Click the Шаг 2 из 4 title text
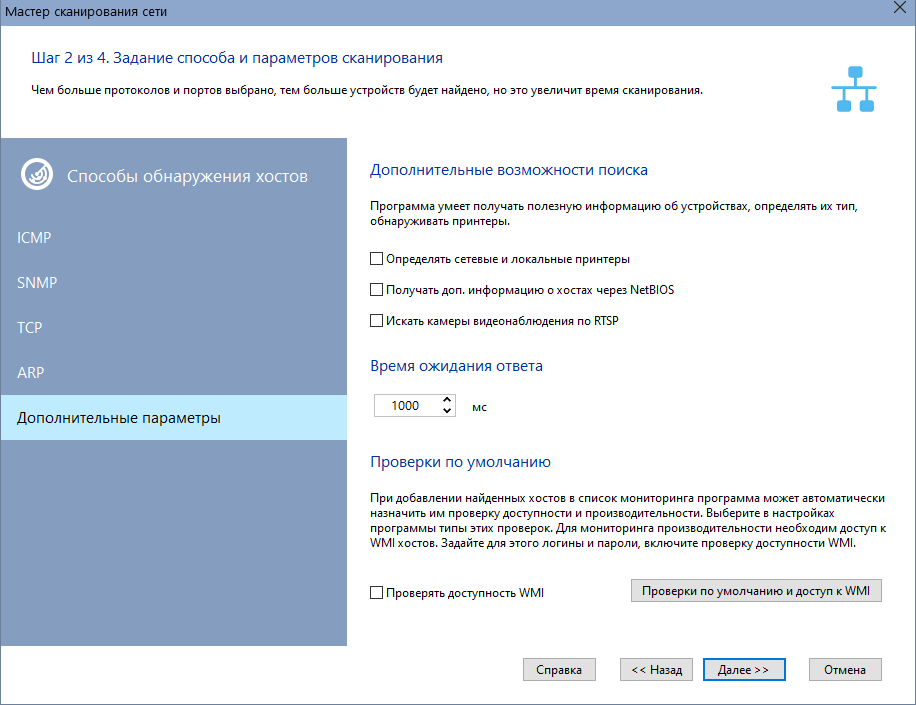Image resolution: width=916 pixels, height=705 pixels. pyautogui.click(x=237, y=58)
